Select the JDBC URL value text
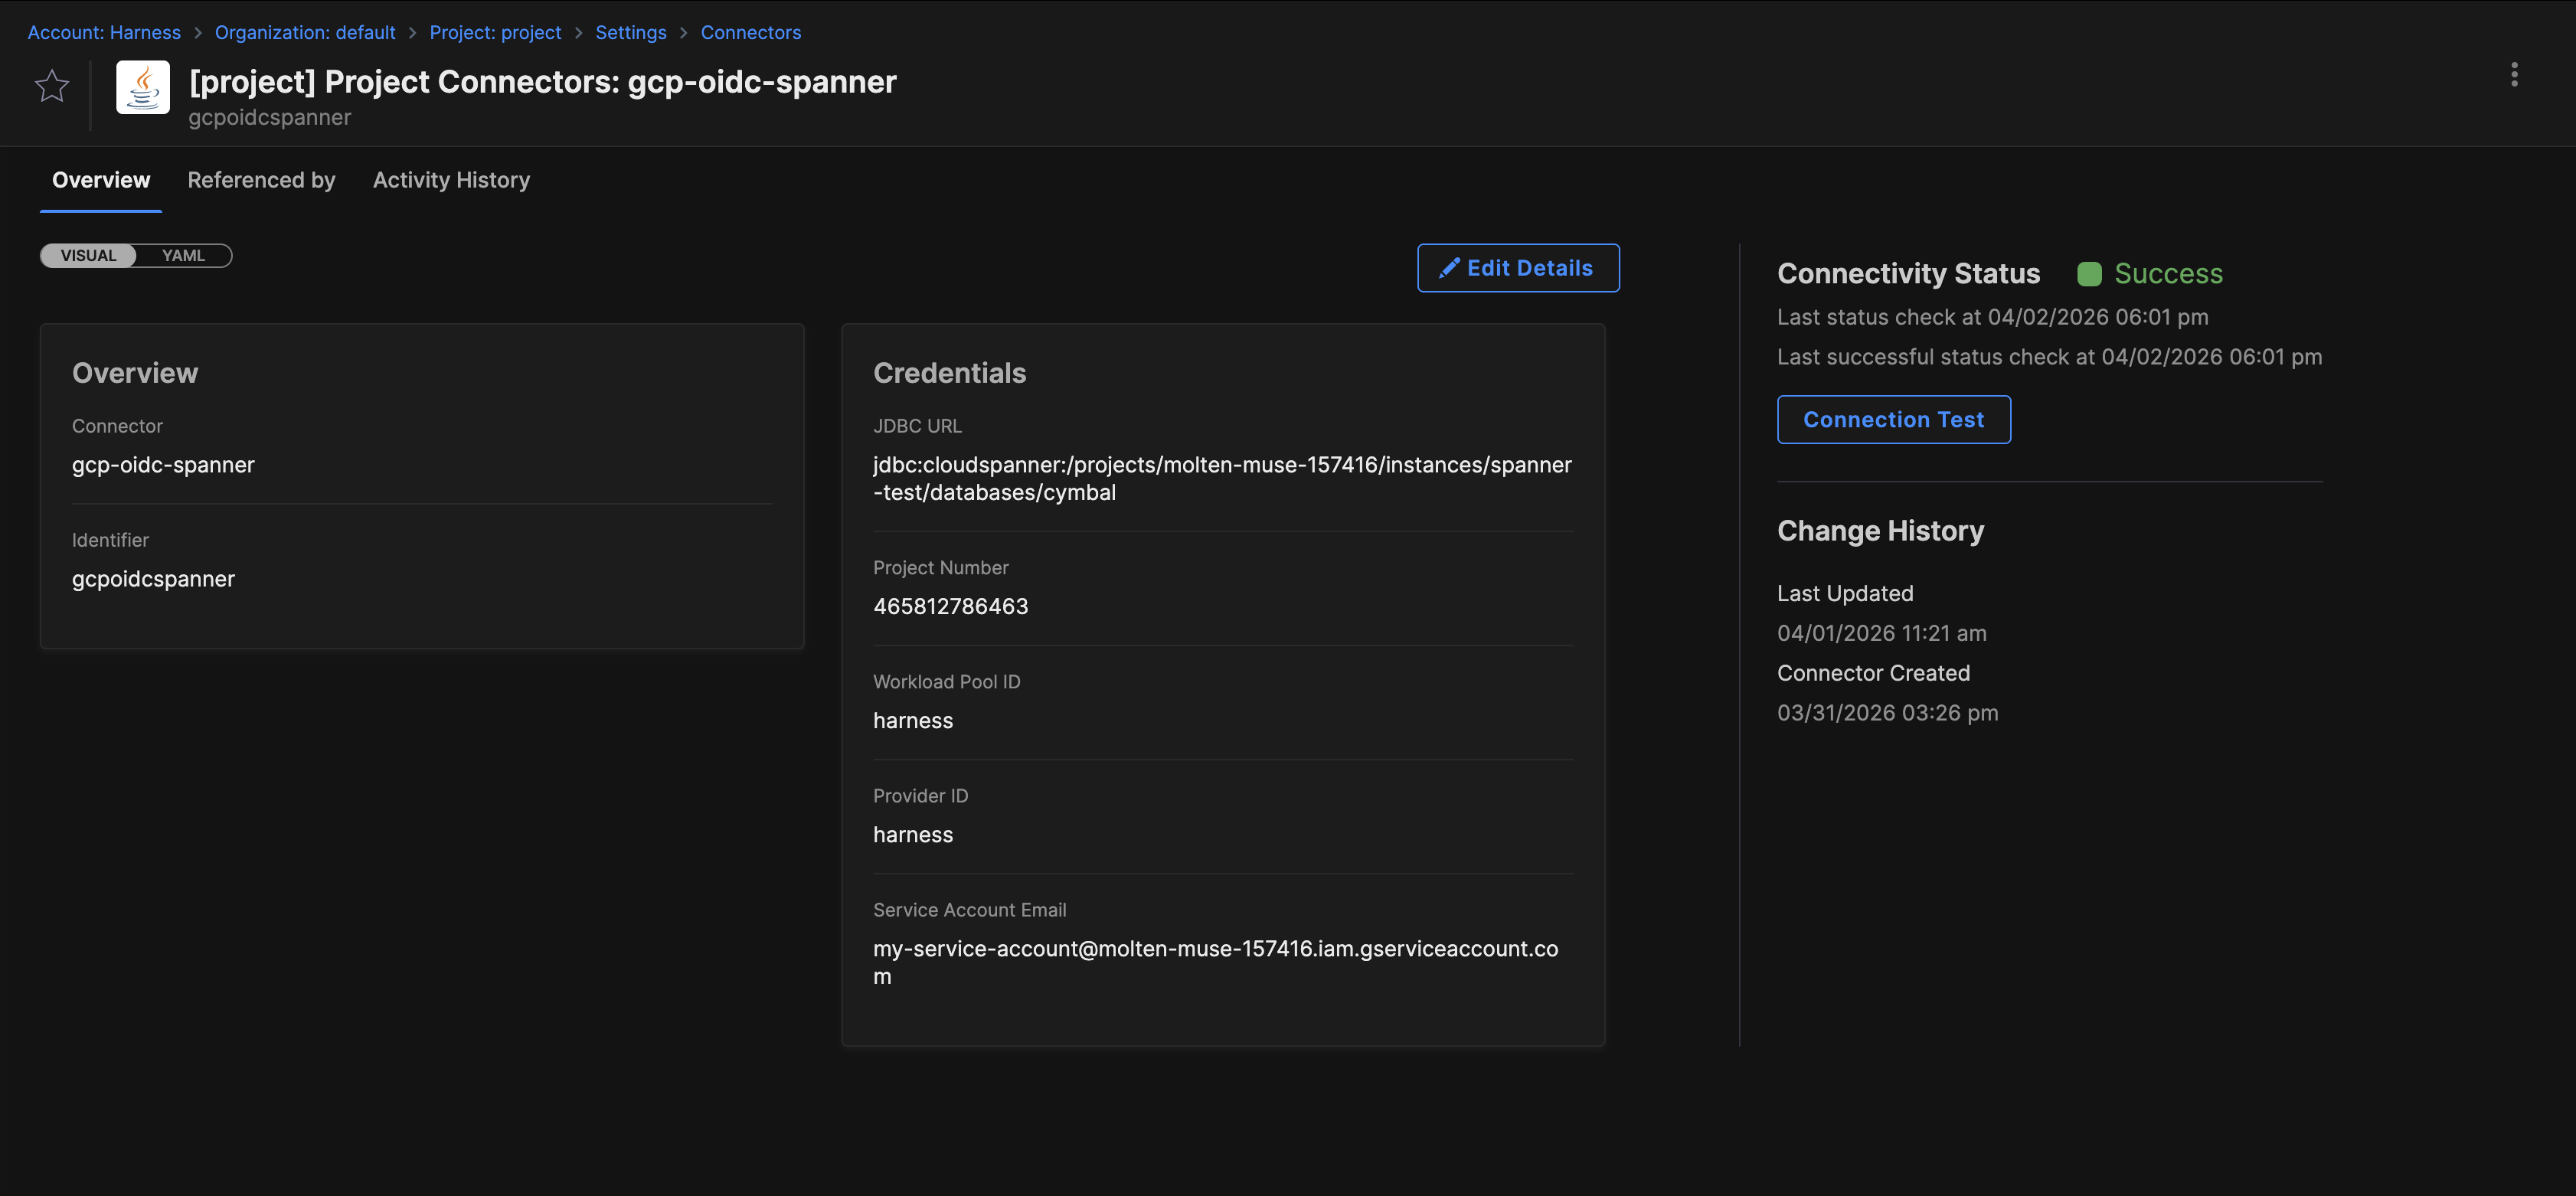The image size is (2576, 1196). (1222, 479)
